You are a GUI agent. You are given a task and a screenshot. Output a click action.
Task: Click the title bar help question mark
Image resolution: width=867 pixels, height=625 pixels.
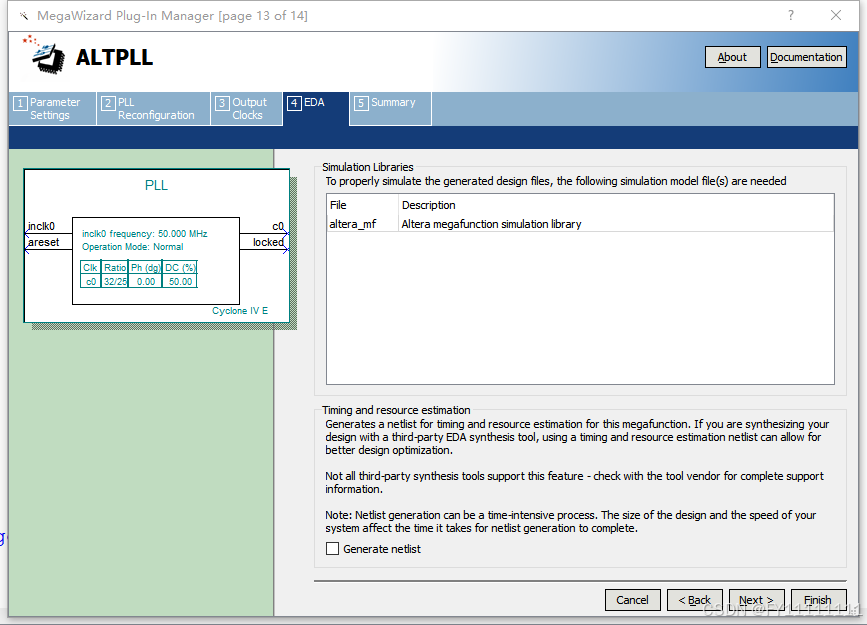(x=791, y=15)
